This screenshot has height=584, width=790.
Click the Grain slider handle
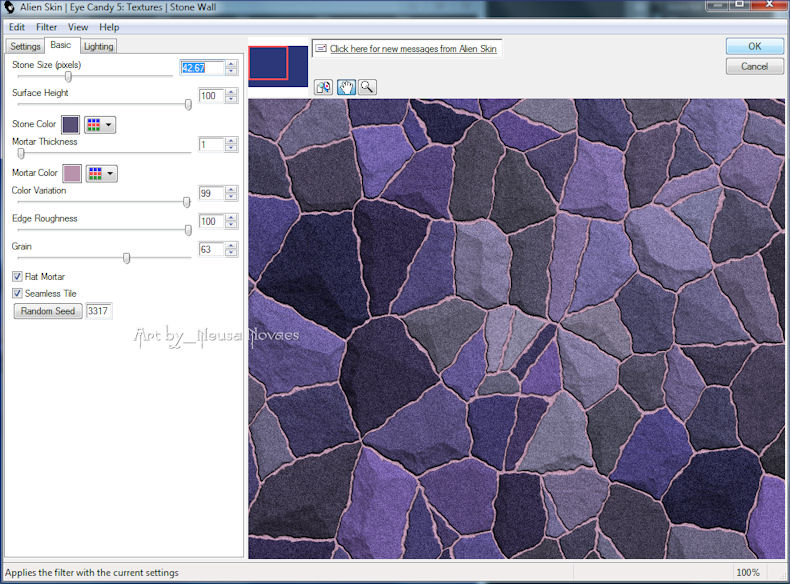[x=126, y=258]
